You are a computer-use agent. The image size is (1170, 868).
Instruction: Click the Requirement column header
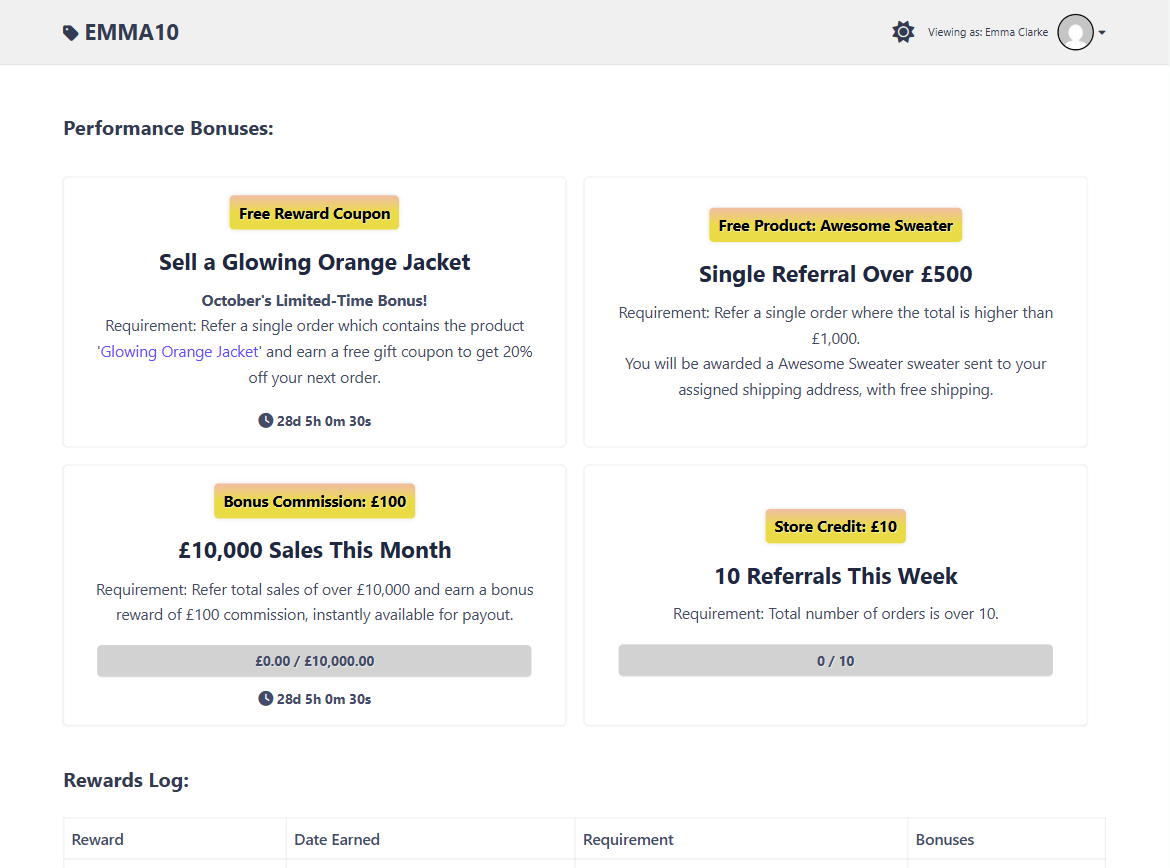click(741, 840)
